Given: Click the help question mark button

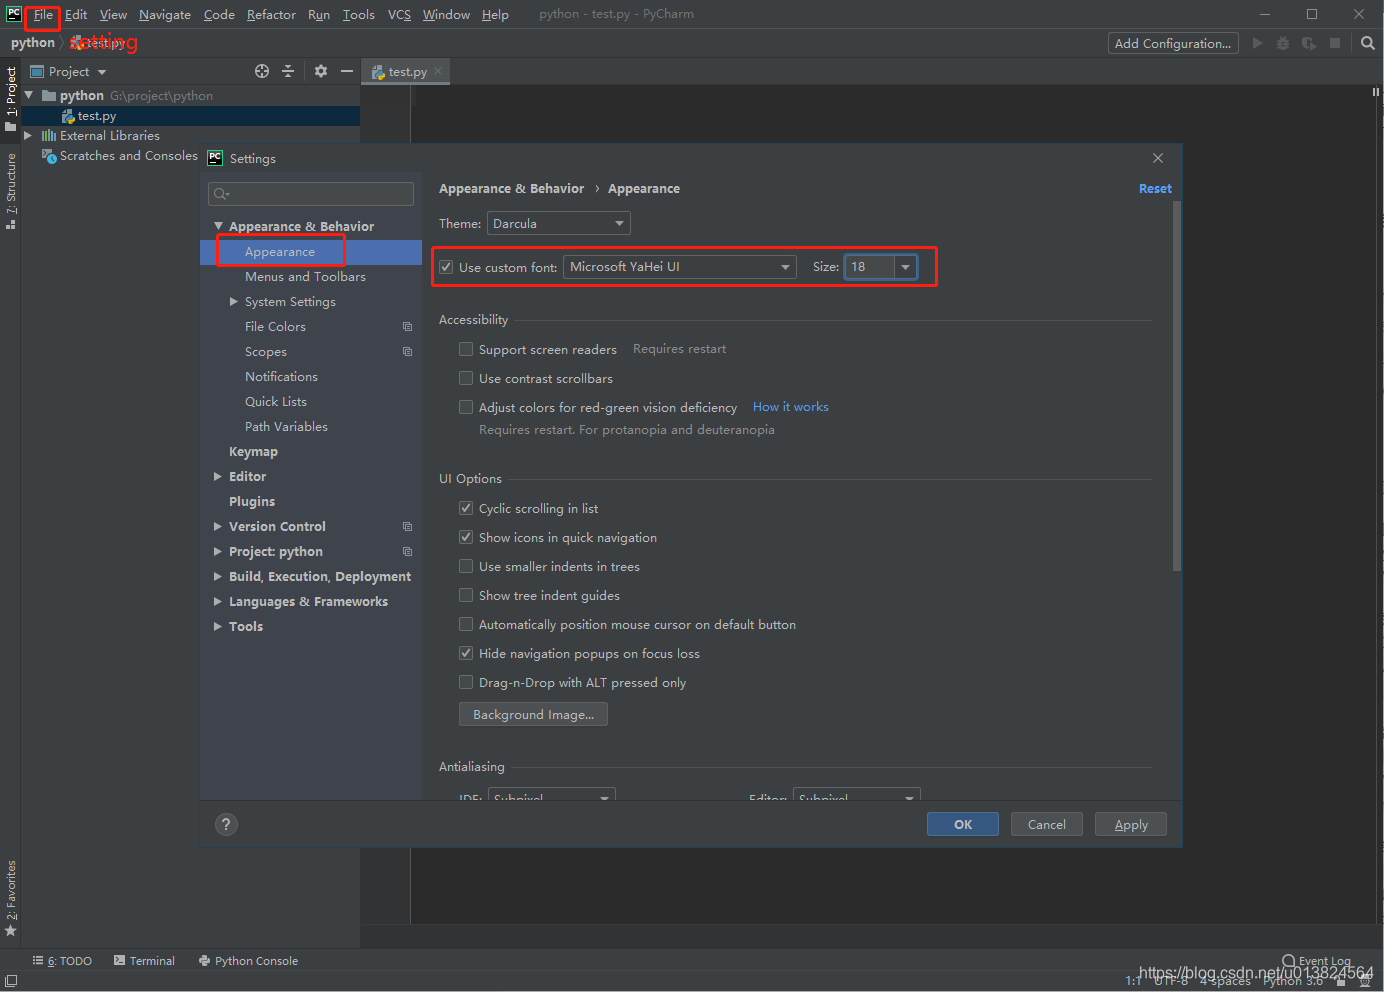Looking at the screenshot, I should pos(226,824).
